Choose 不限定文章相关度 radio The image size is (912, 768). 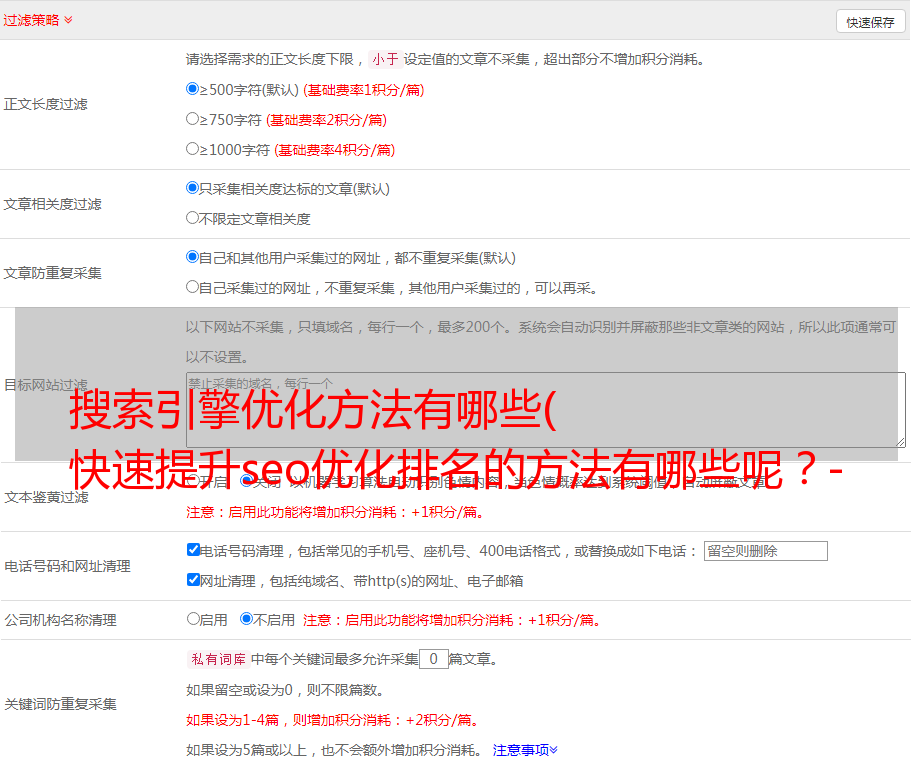pos(192,218)
